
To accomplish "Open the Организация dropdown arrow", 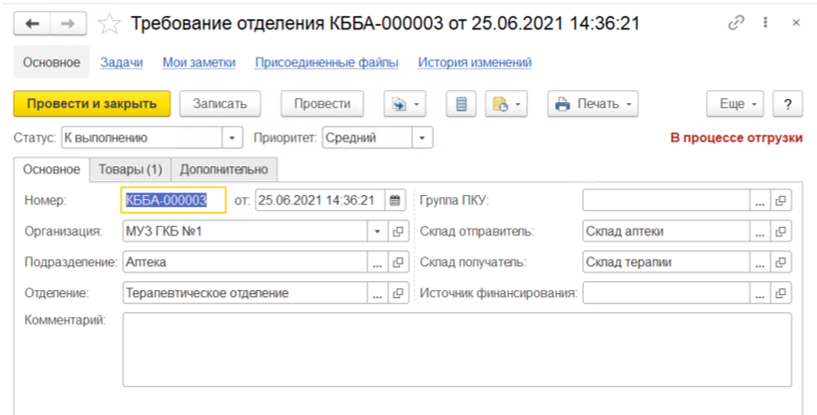I will 377,232.
